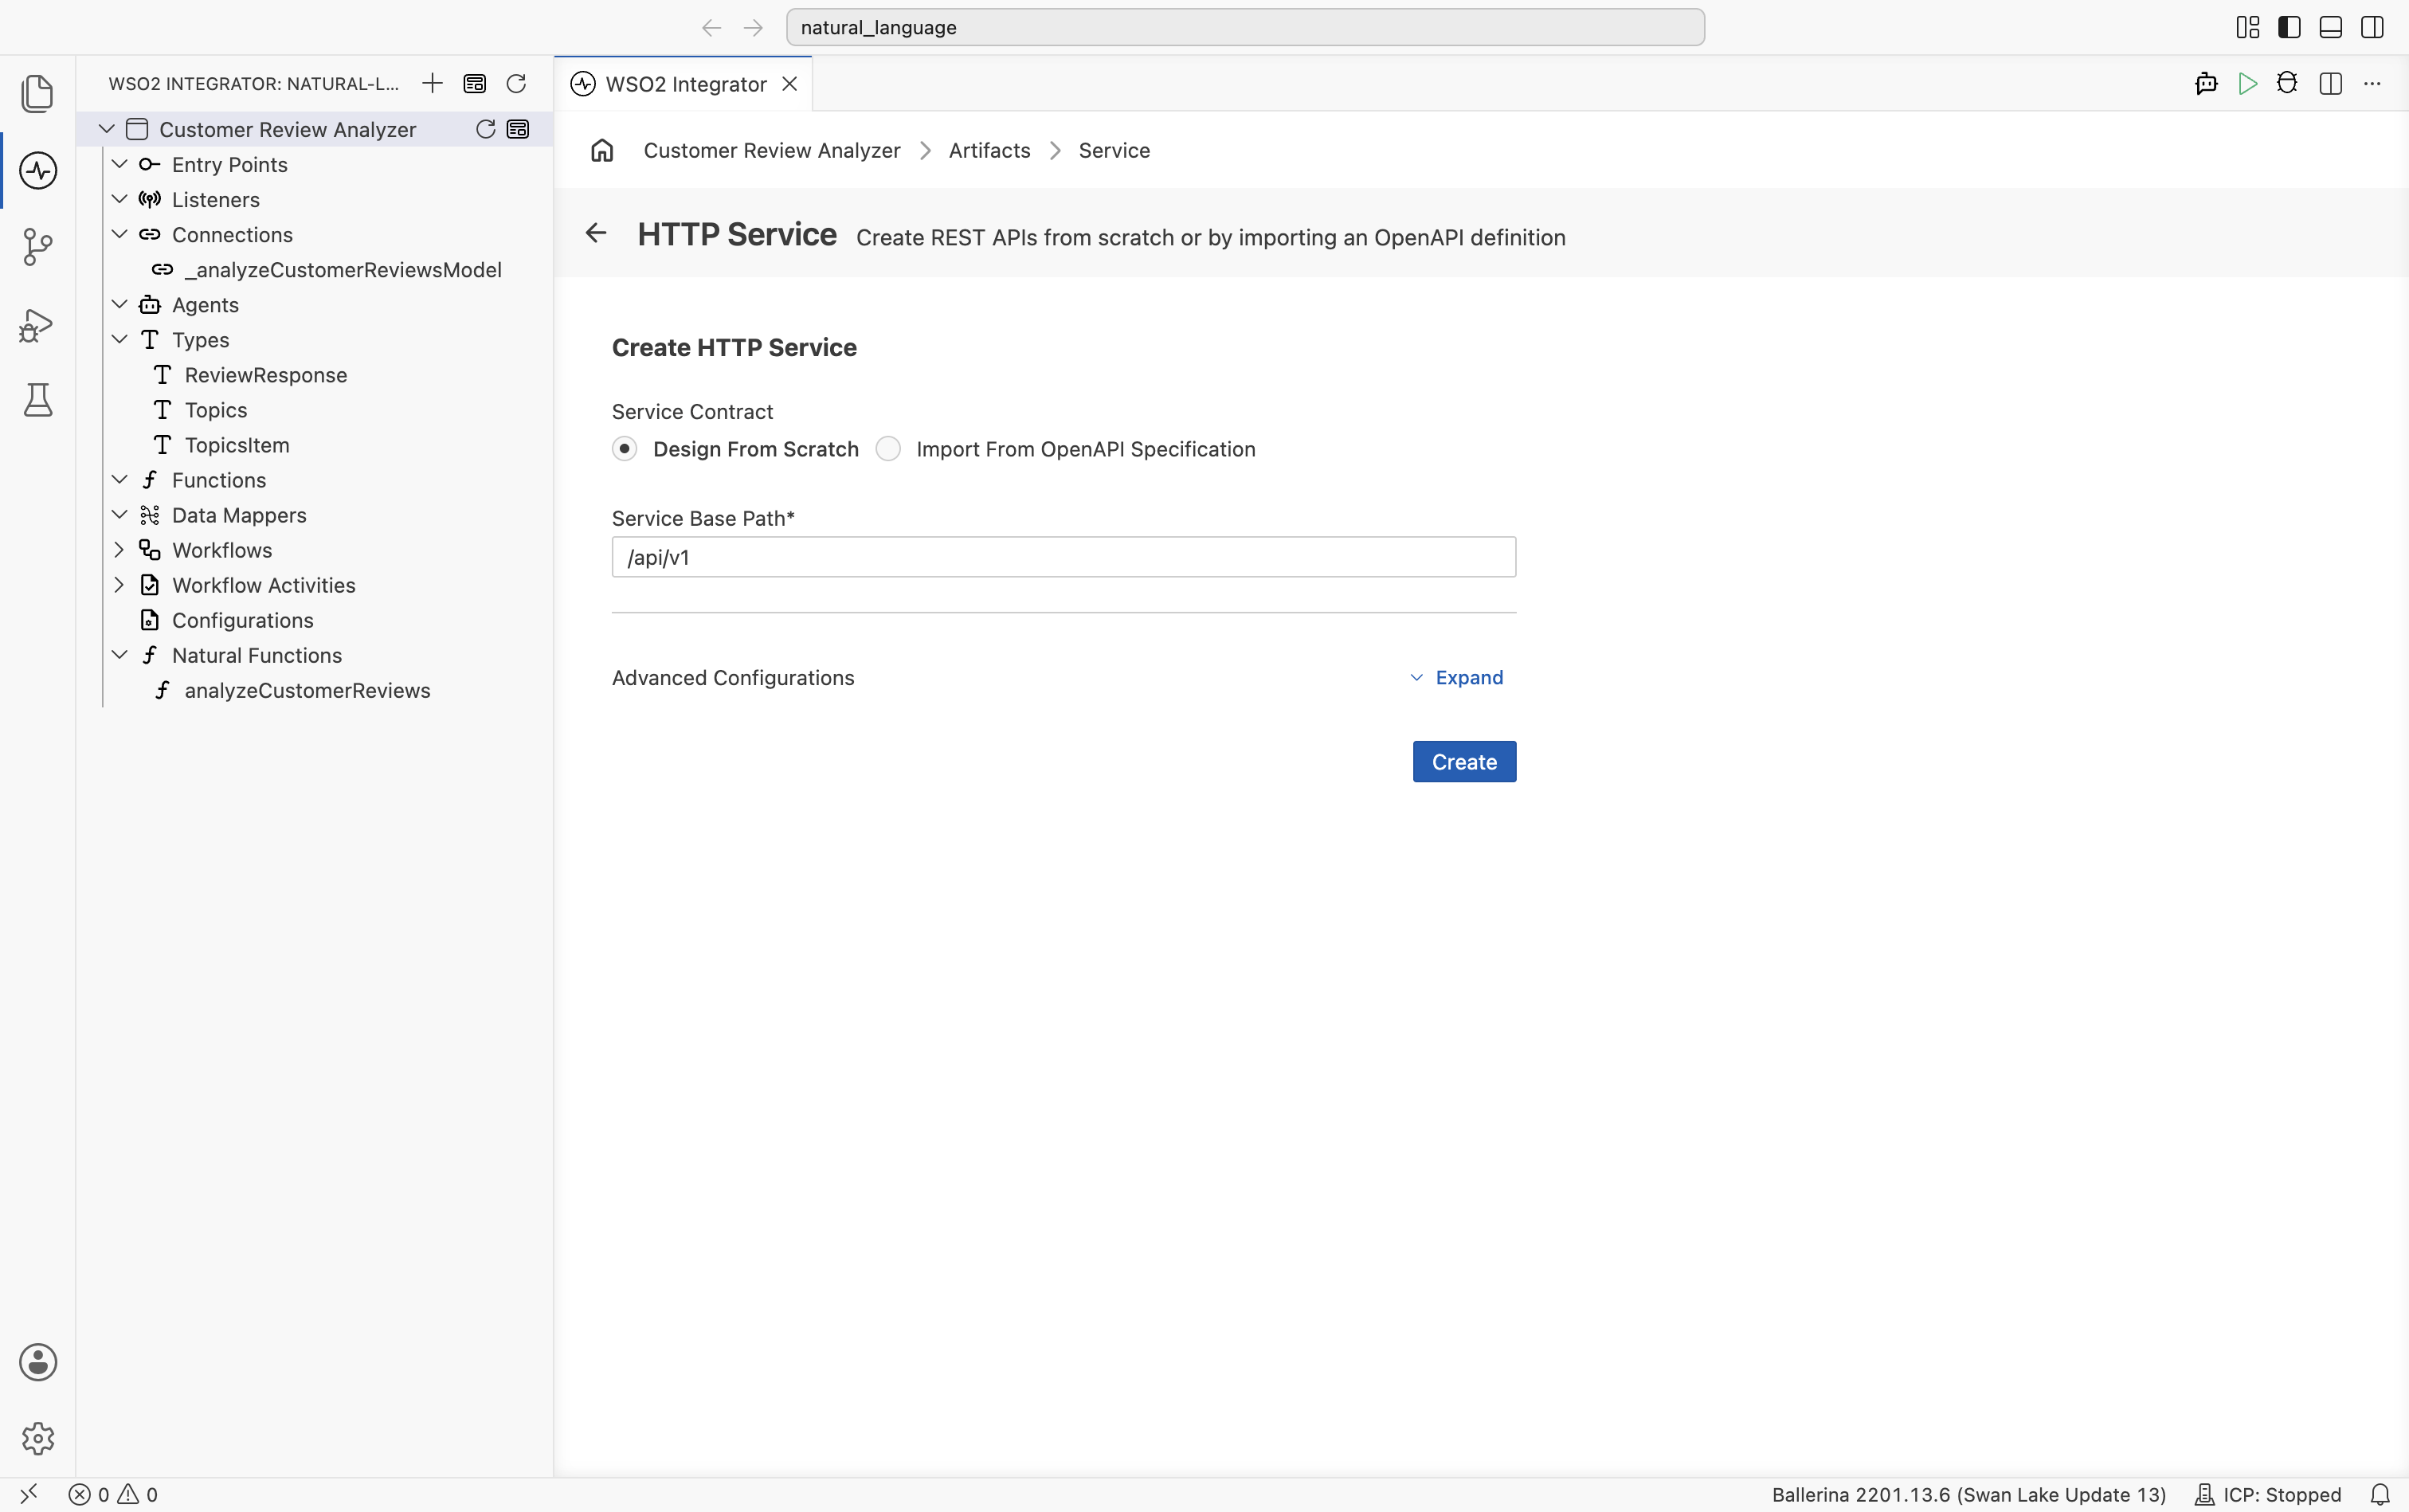The height and width of the screenshot is (1512, 2409).
Task: Open the editor more actions menu
Action: [2372, 83]
